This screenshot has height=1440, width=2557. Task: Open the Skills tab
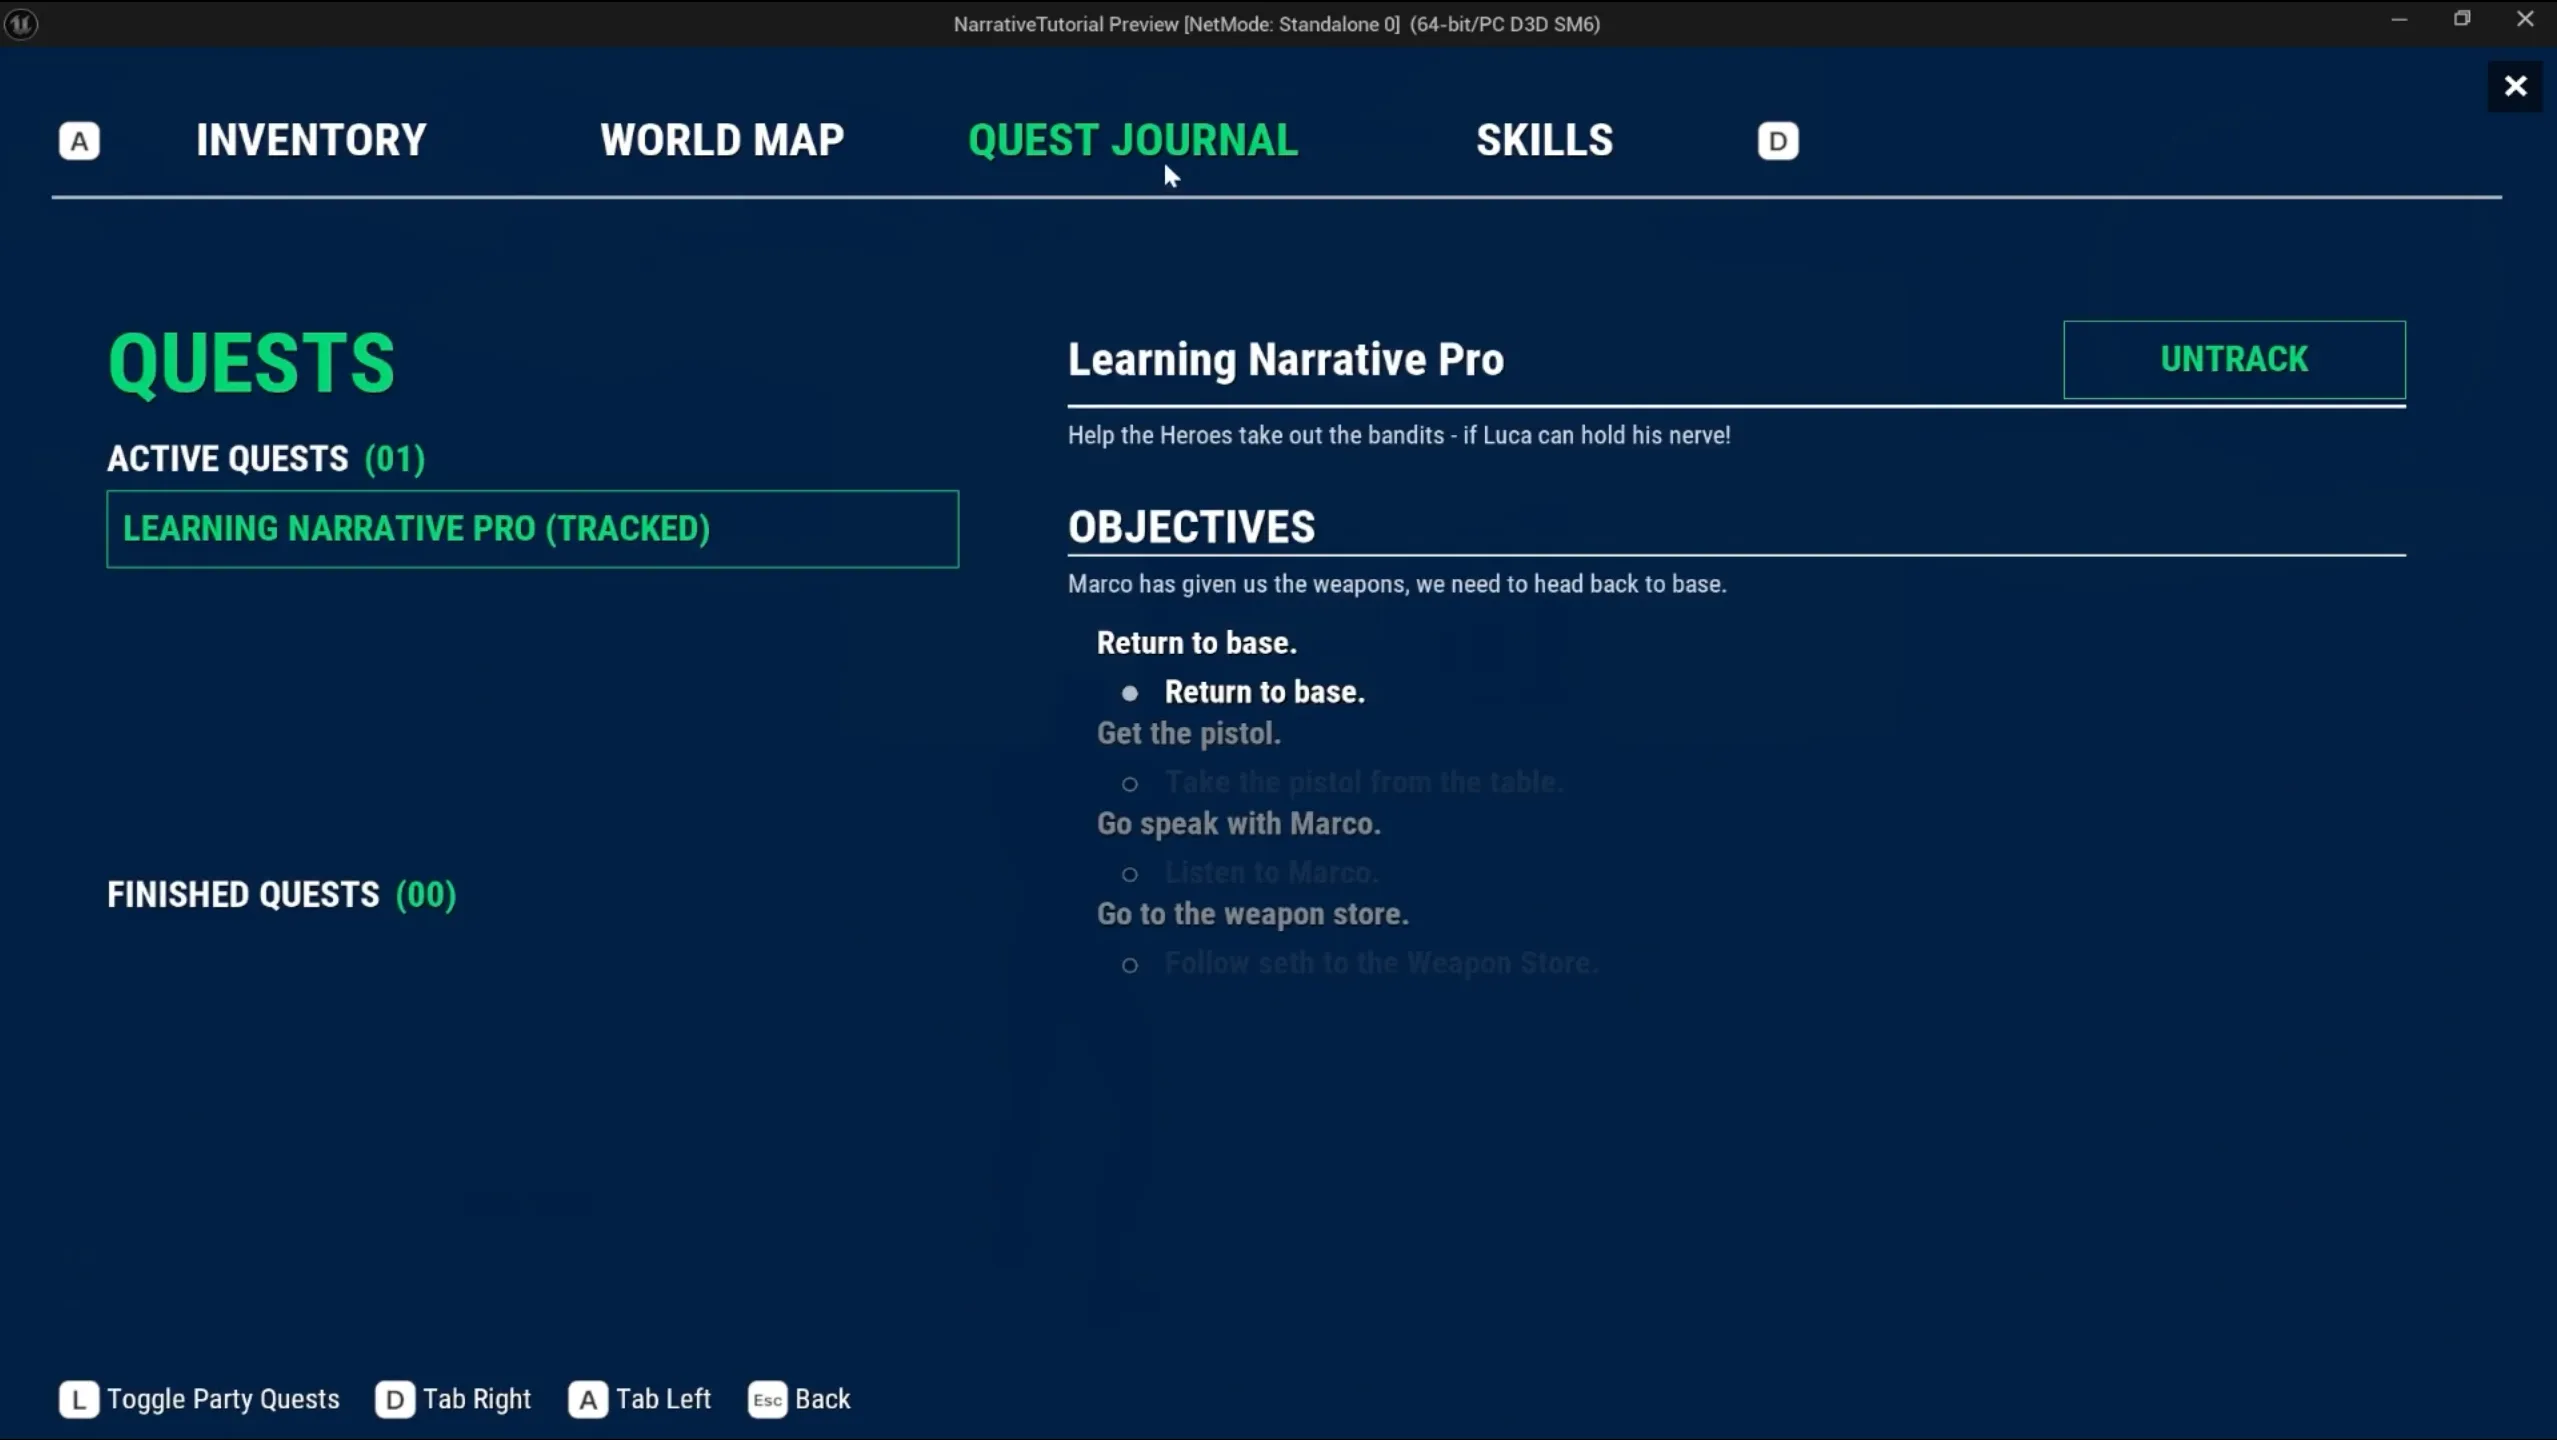[x=1544, y=140]
